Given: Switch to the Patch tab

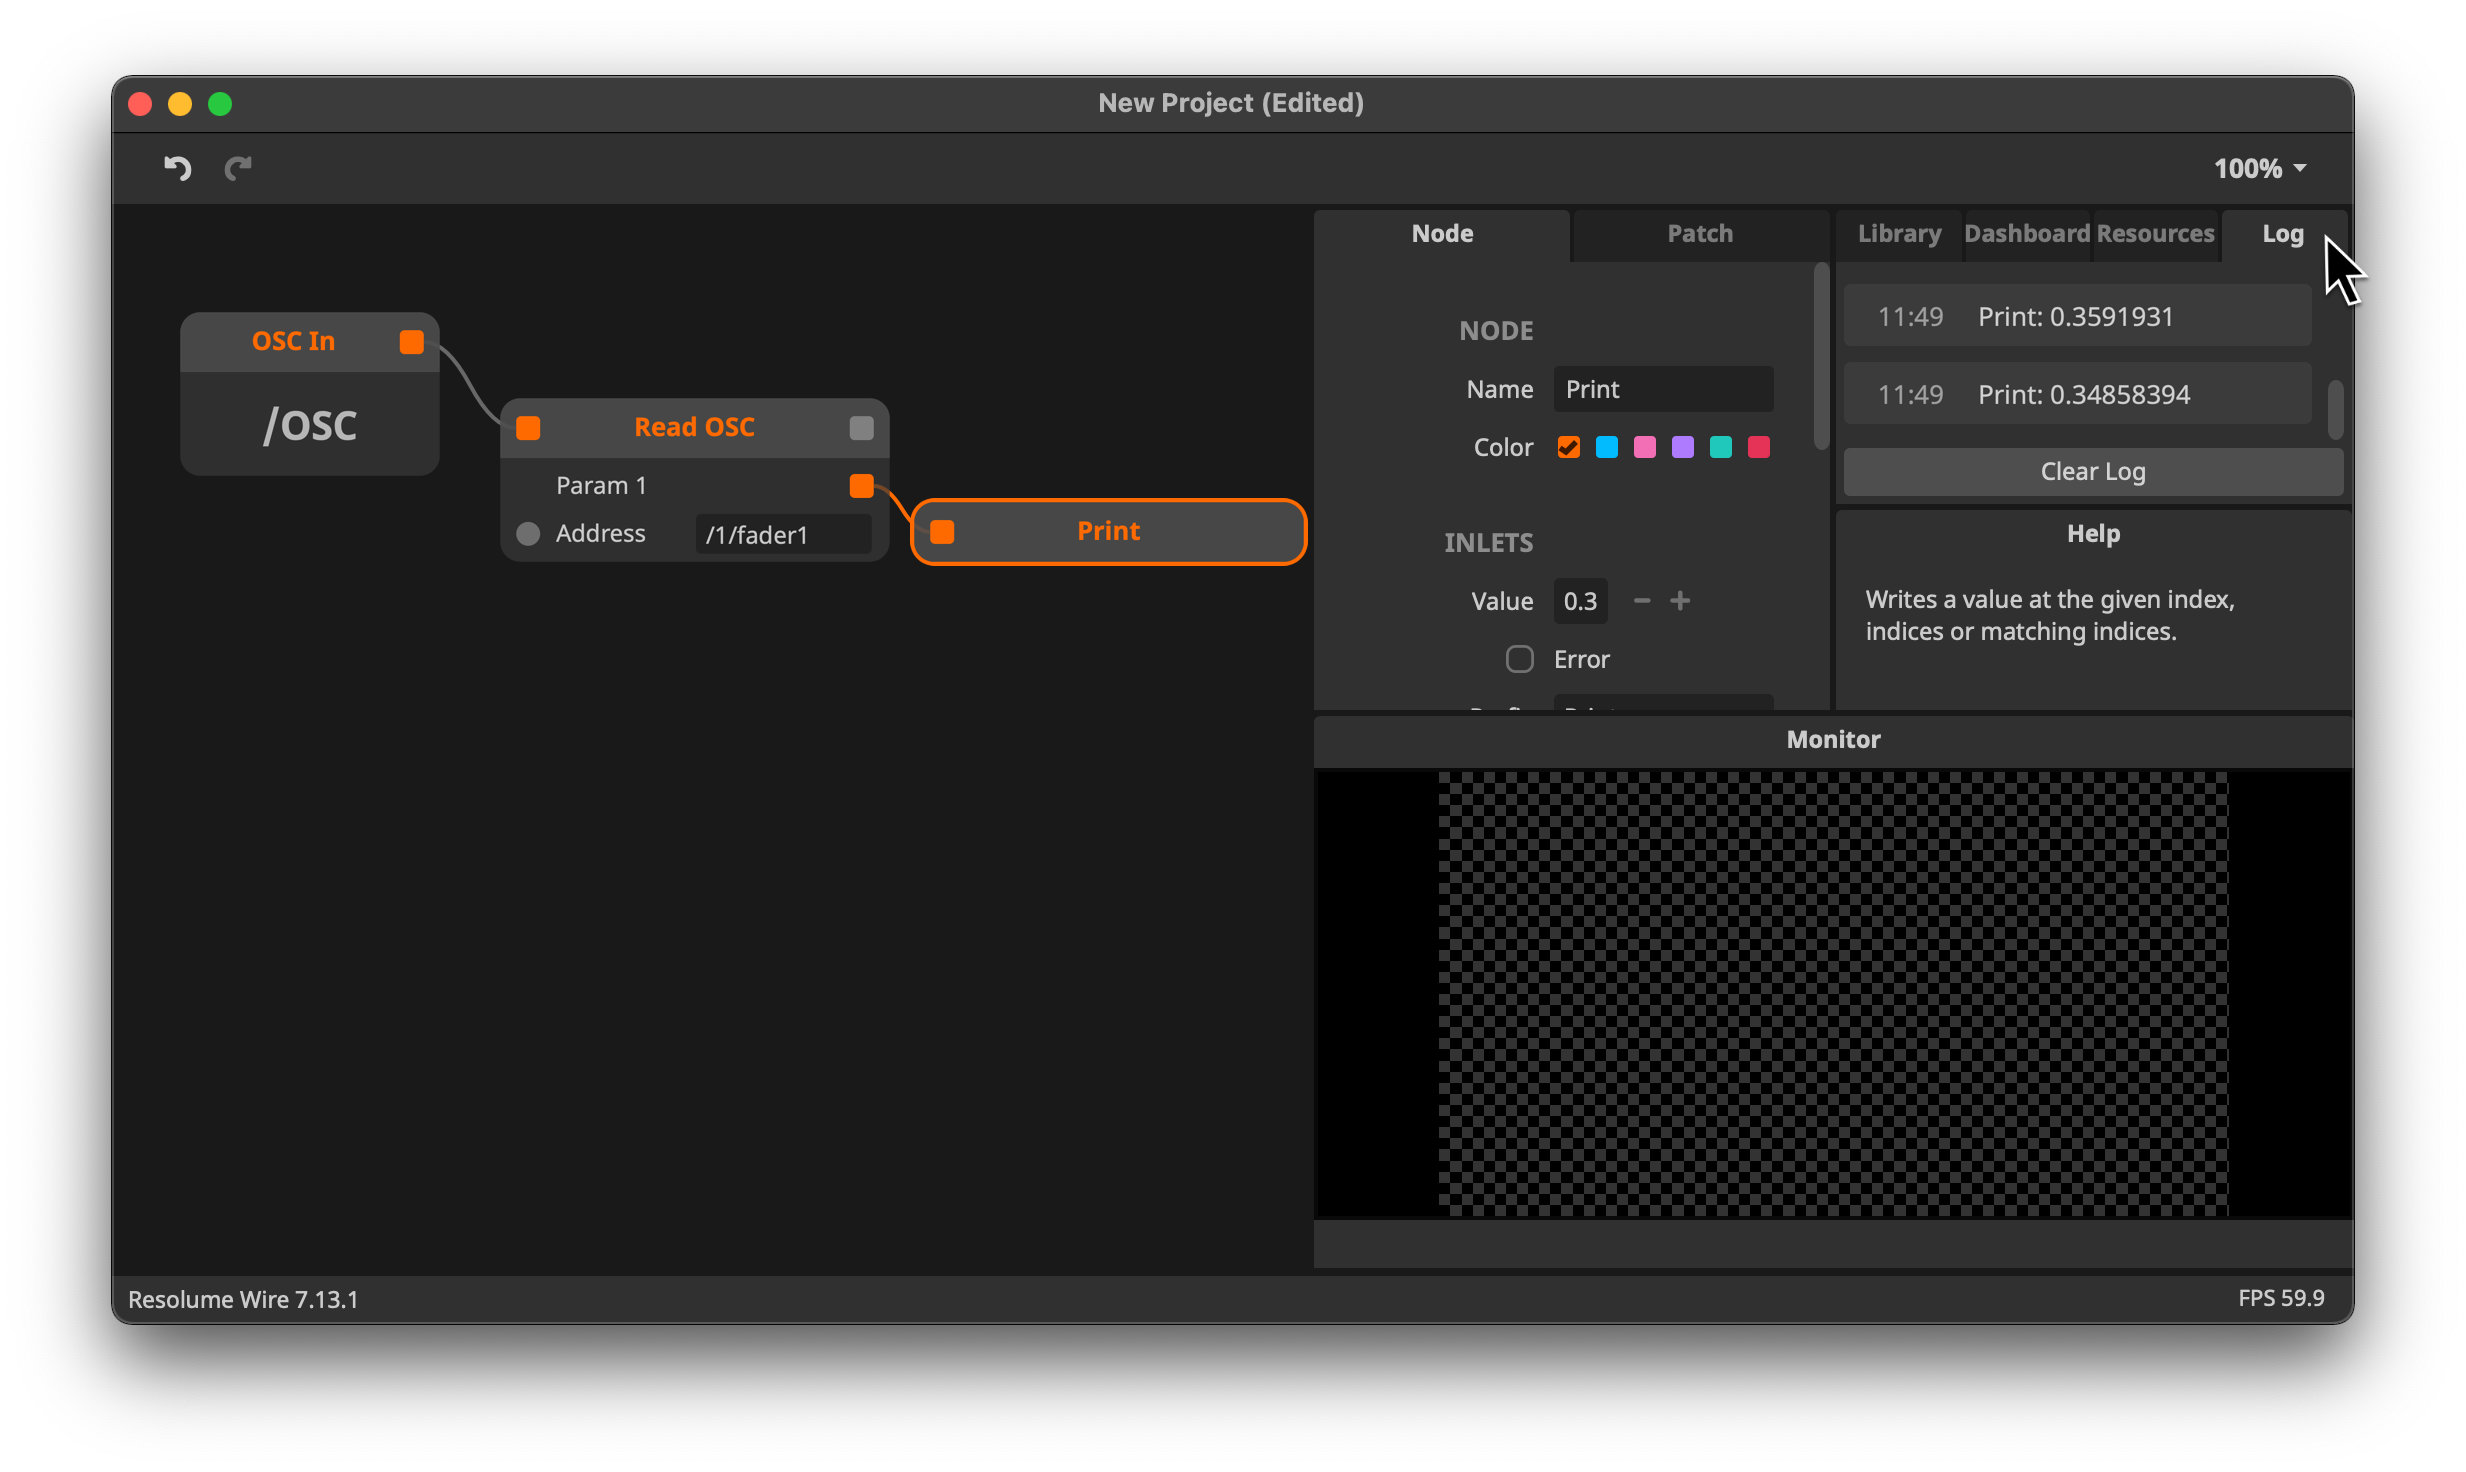Looking at the screenshot, I should [x=1700, y=234].
